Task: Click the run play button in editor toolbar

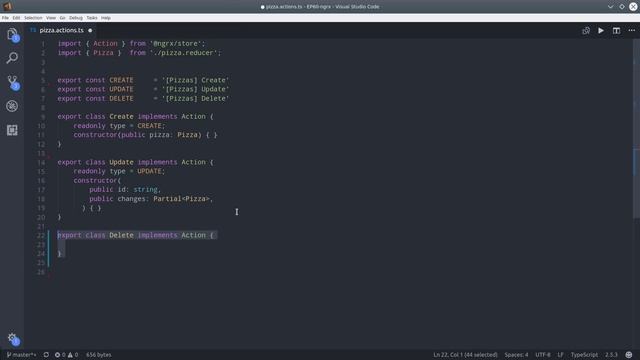Action: click(601, 31)
